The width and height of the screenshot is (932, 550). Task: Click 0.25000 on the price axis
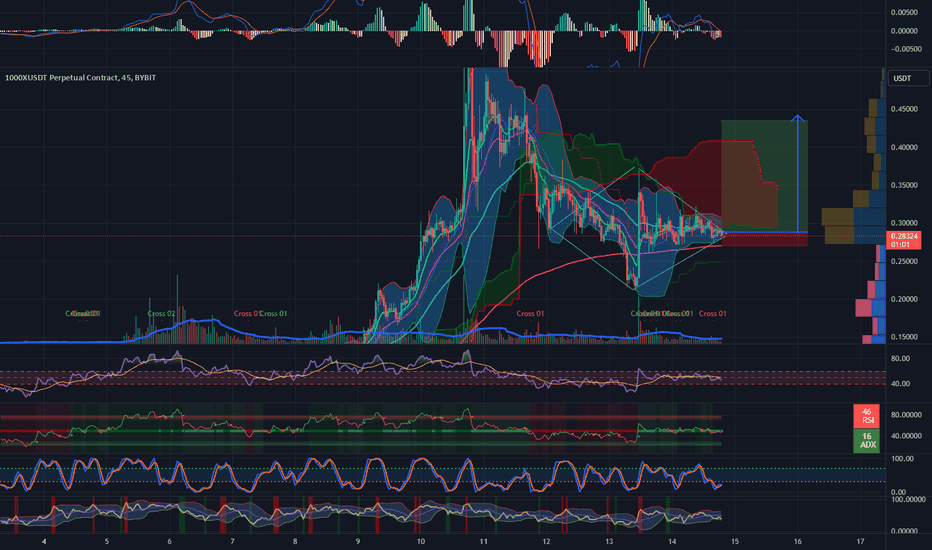point(904,262)
